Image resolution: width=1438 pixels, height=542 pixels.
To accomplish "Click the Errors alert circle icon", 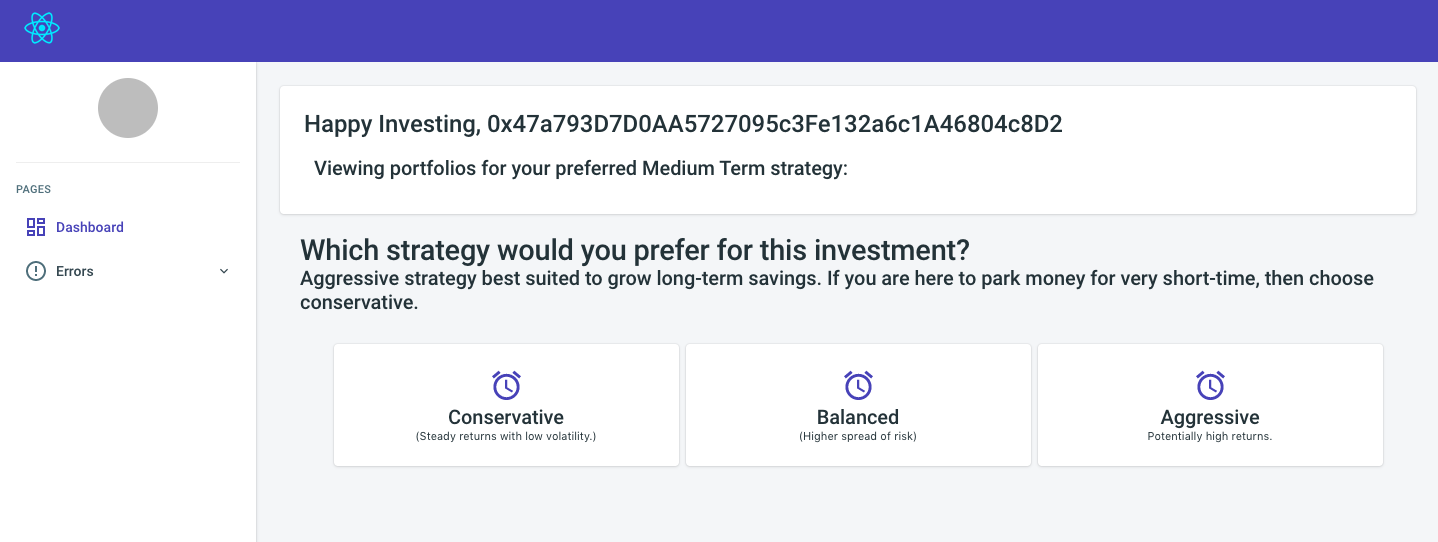I will [36, 271].
